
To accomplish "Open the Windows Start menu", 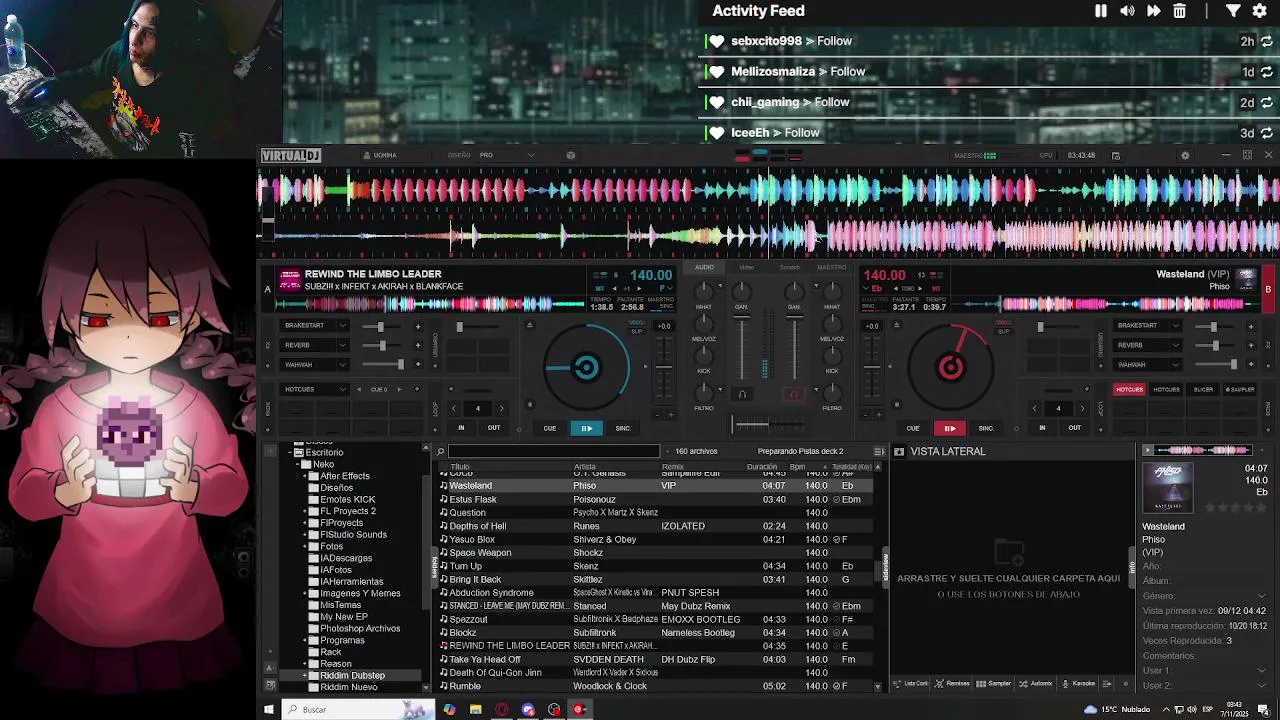I will 268,709.
